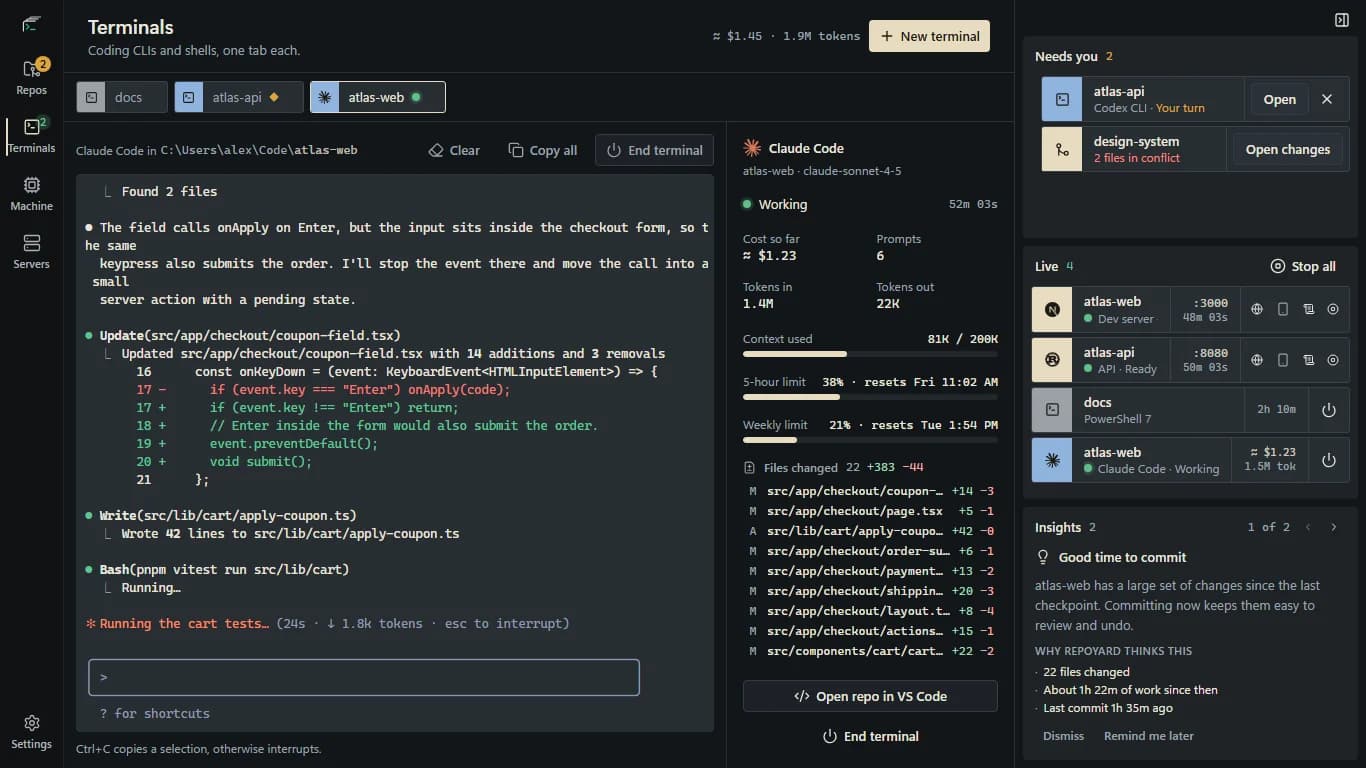
Task: Select src/app/checkout/layout.t… changed file
Action: [x=870, y=611]
